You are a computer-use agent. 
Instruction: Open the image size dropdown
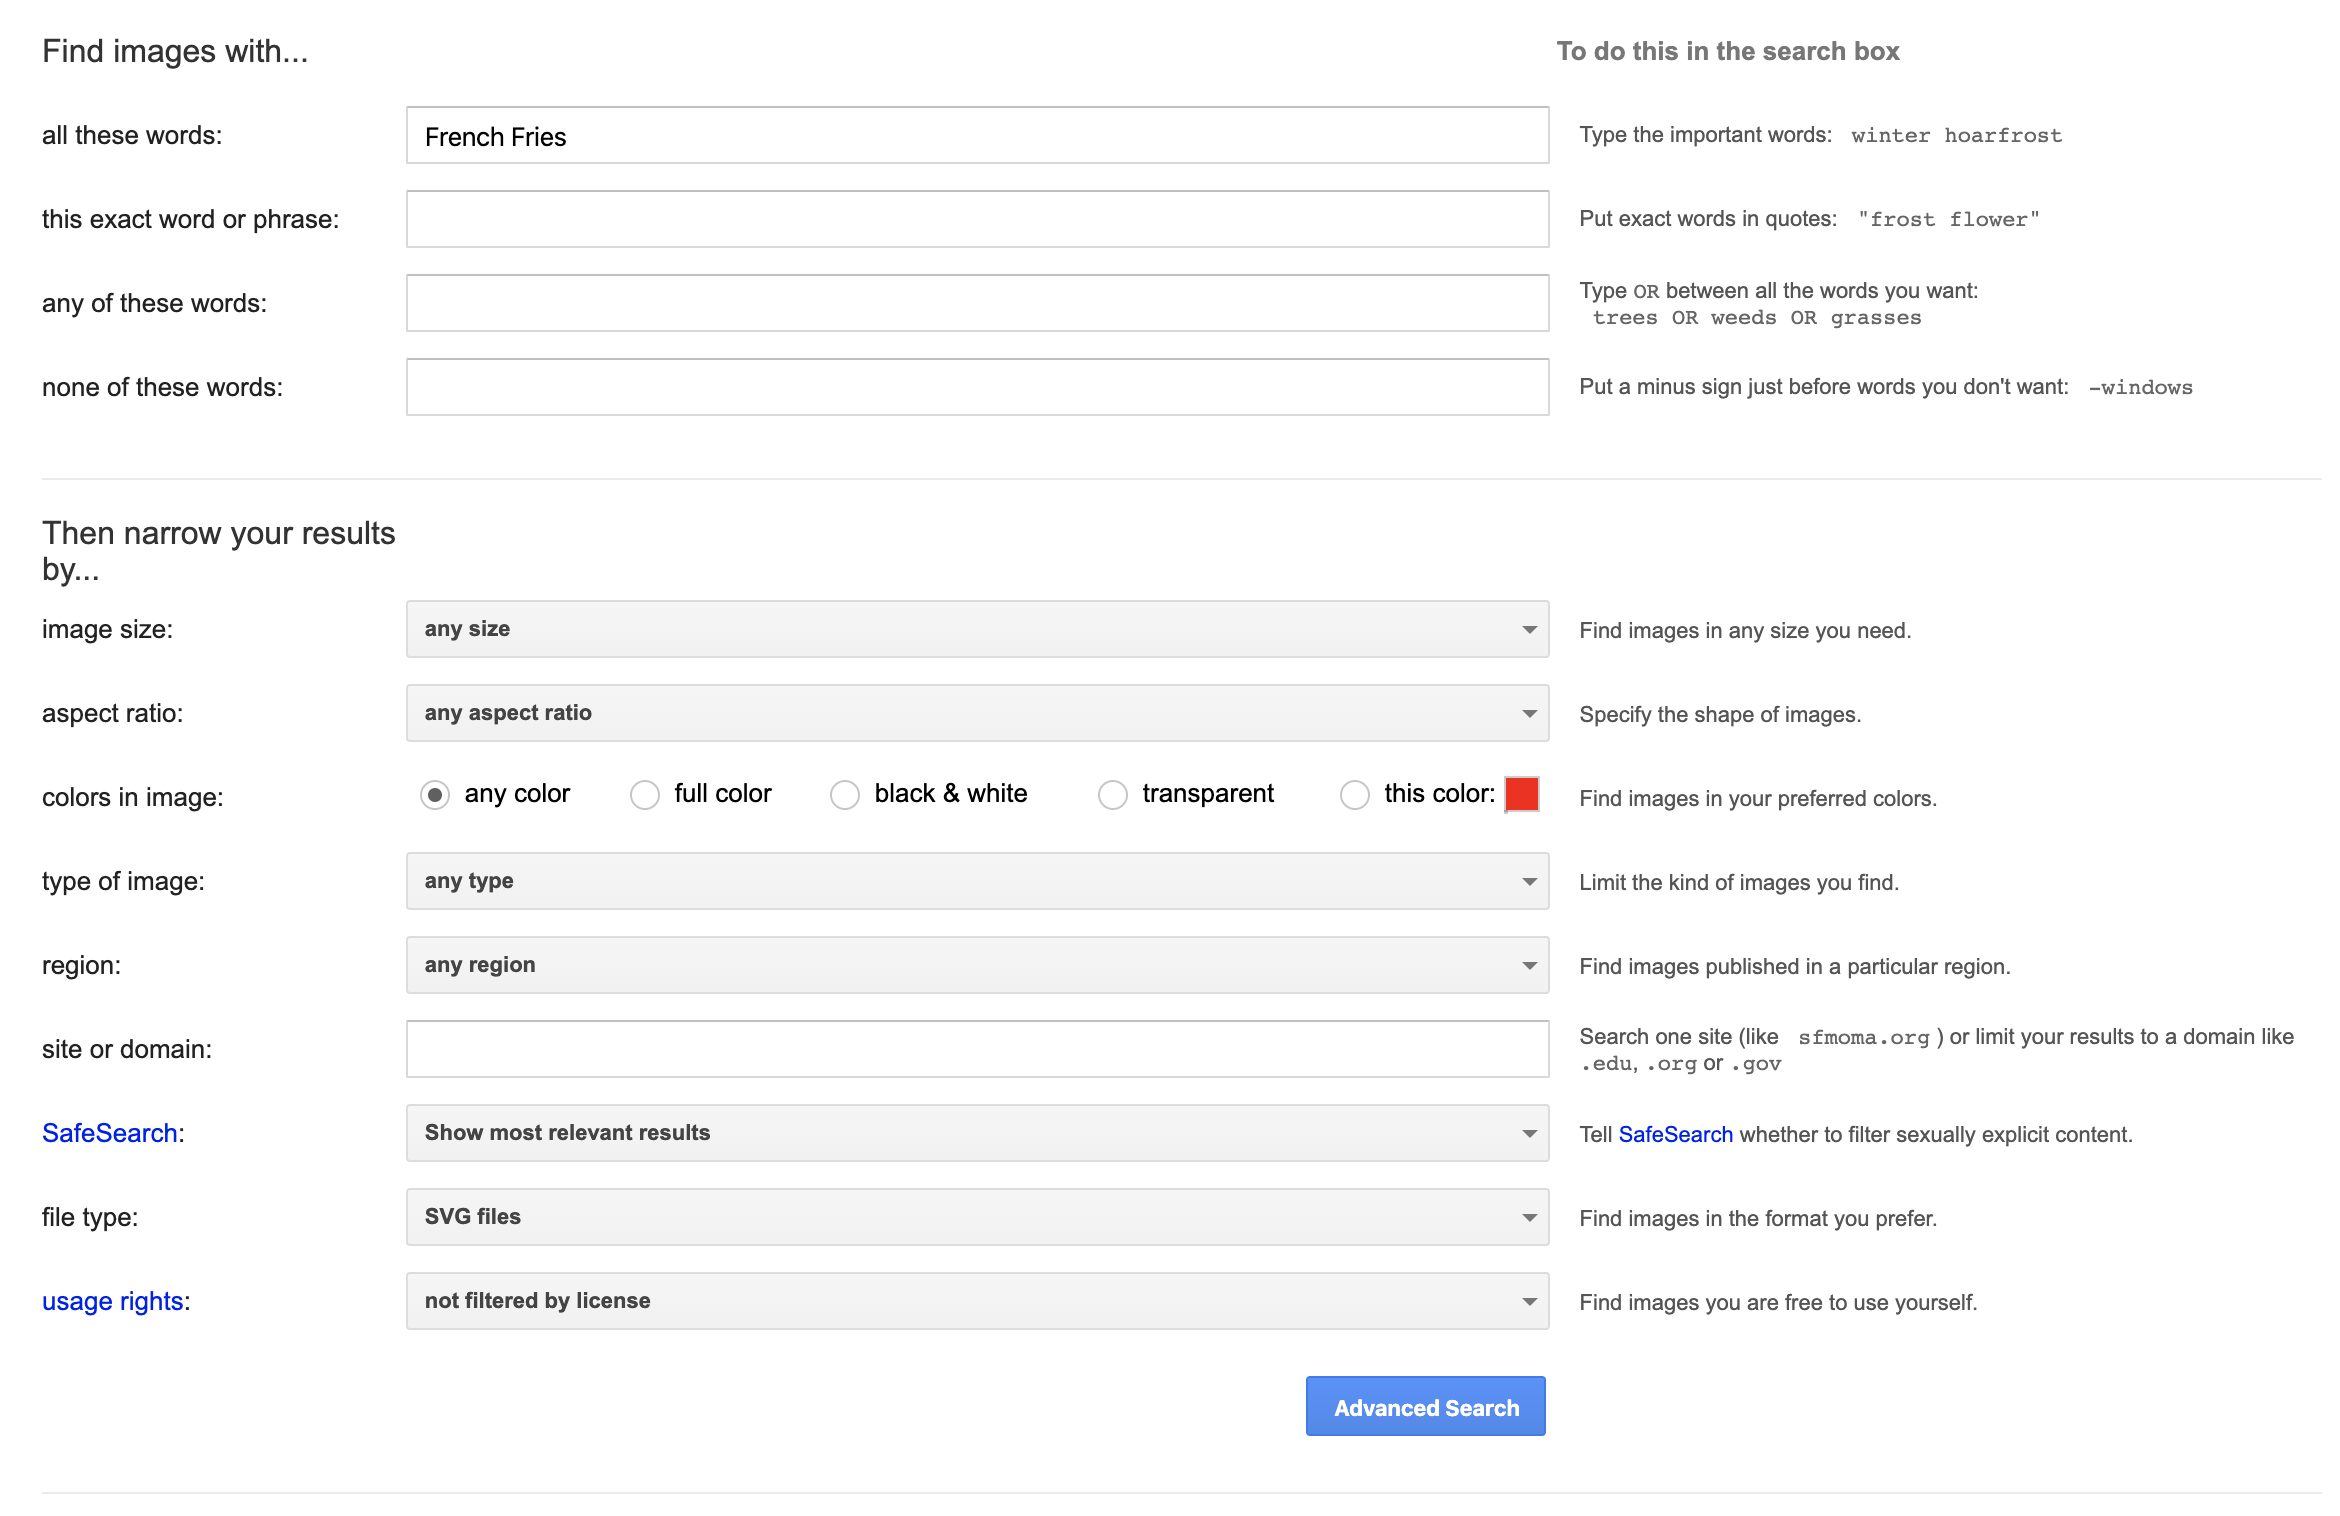(x=977, y=629)
